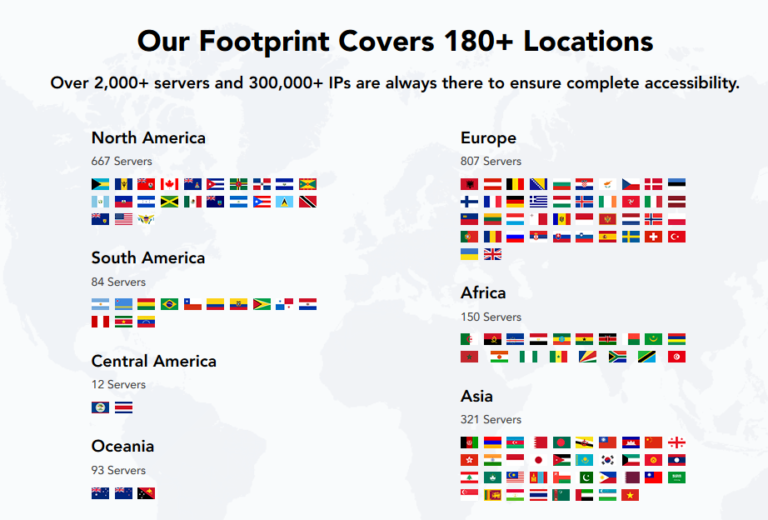Click the '93 Servers' text
Image resolution: width=768 pixels, height=520 pixels.
[x=119, y=471]
